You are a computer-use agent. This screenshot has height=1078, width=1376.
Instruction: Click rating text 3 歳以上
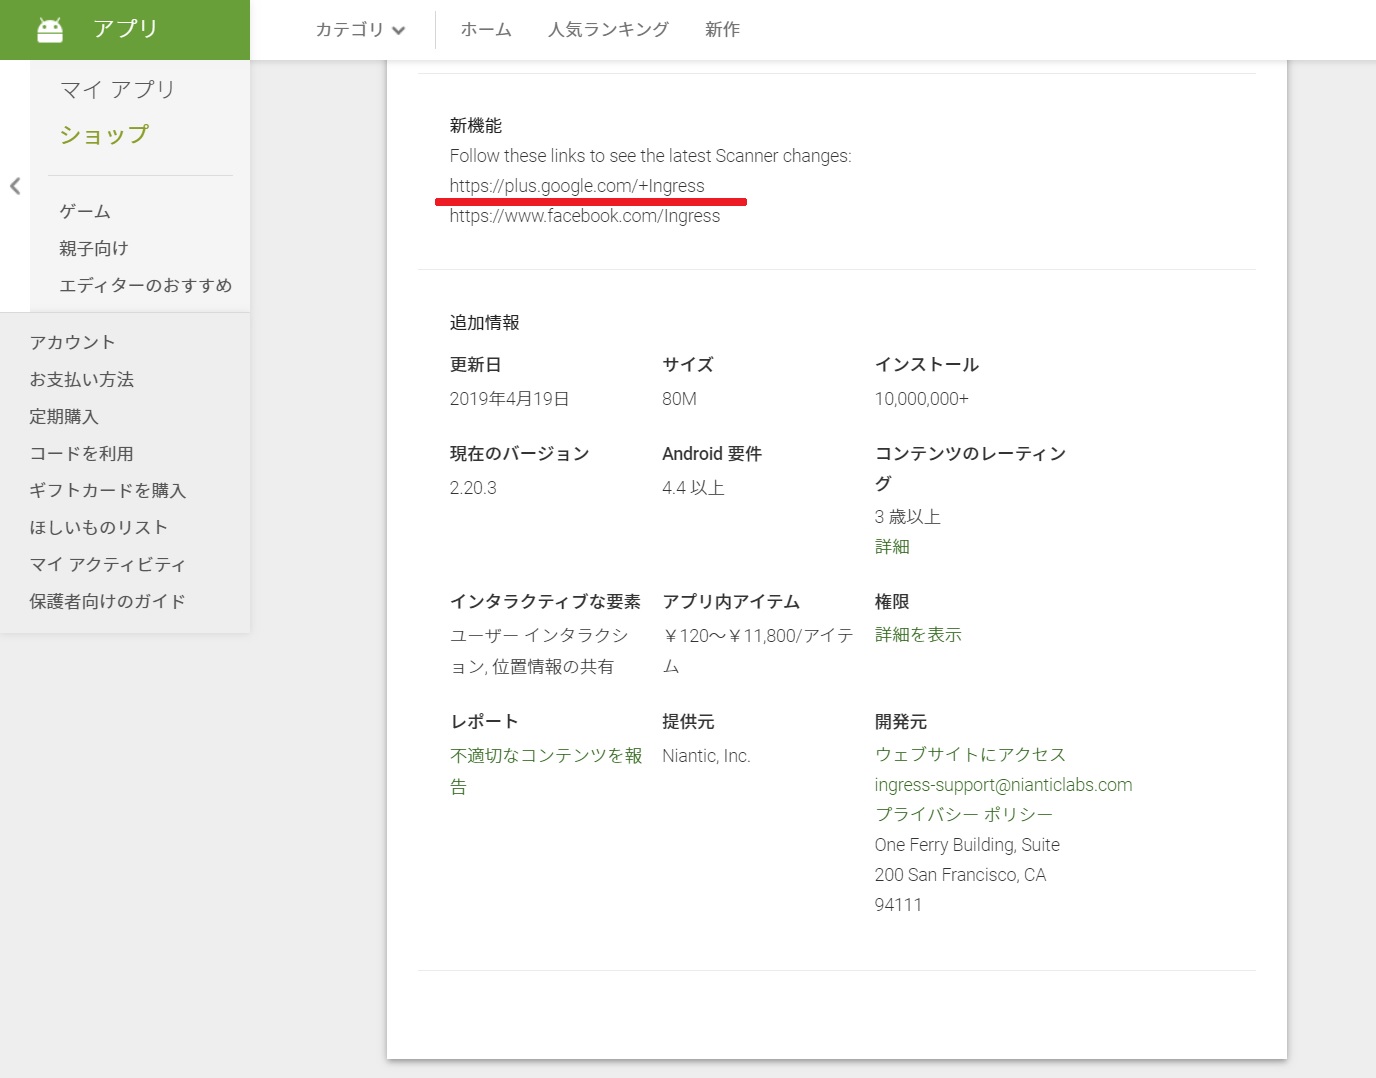pyautogui.click(x=908, y=517)
